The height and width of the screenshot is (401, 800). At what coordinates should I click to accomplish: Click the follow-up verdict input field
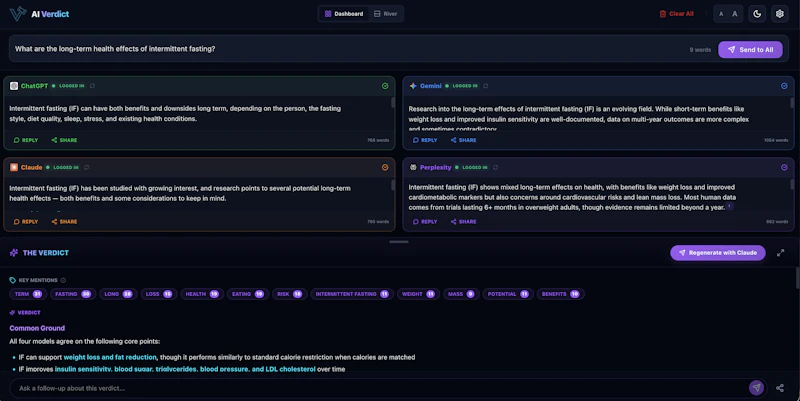point(378,388)
